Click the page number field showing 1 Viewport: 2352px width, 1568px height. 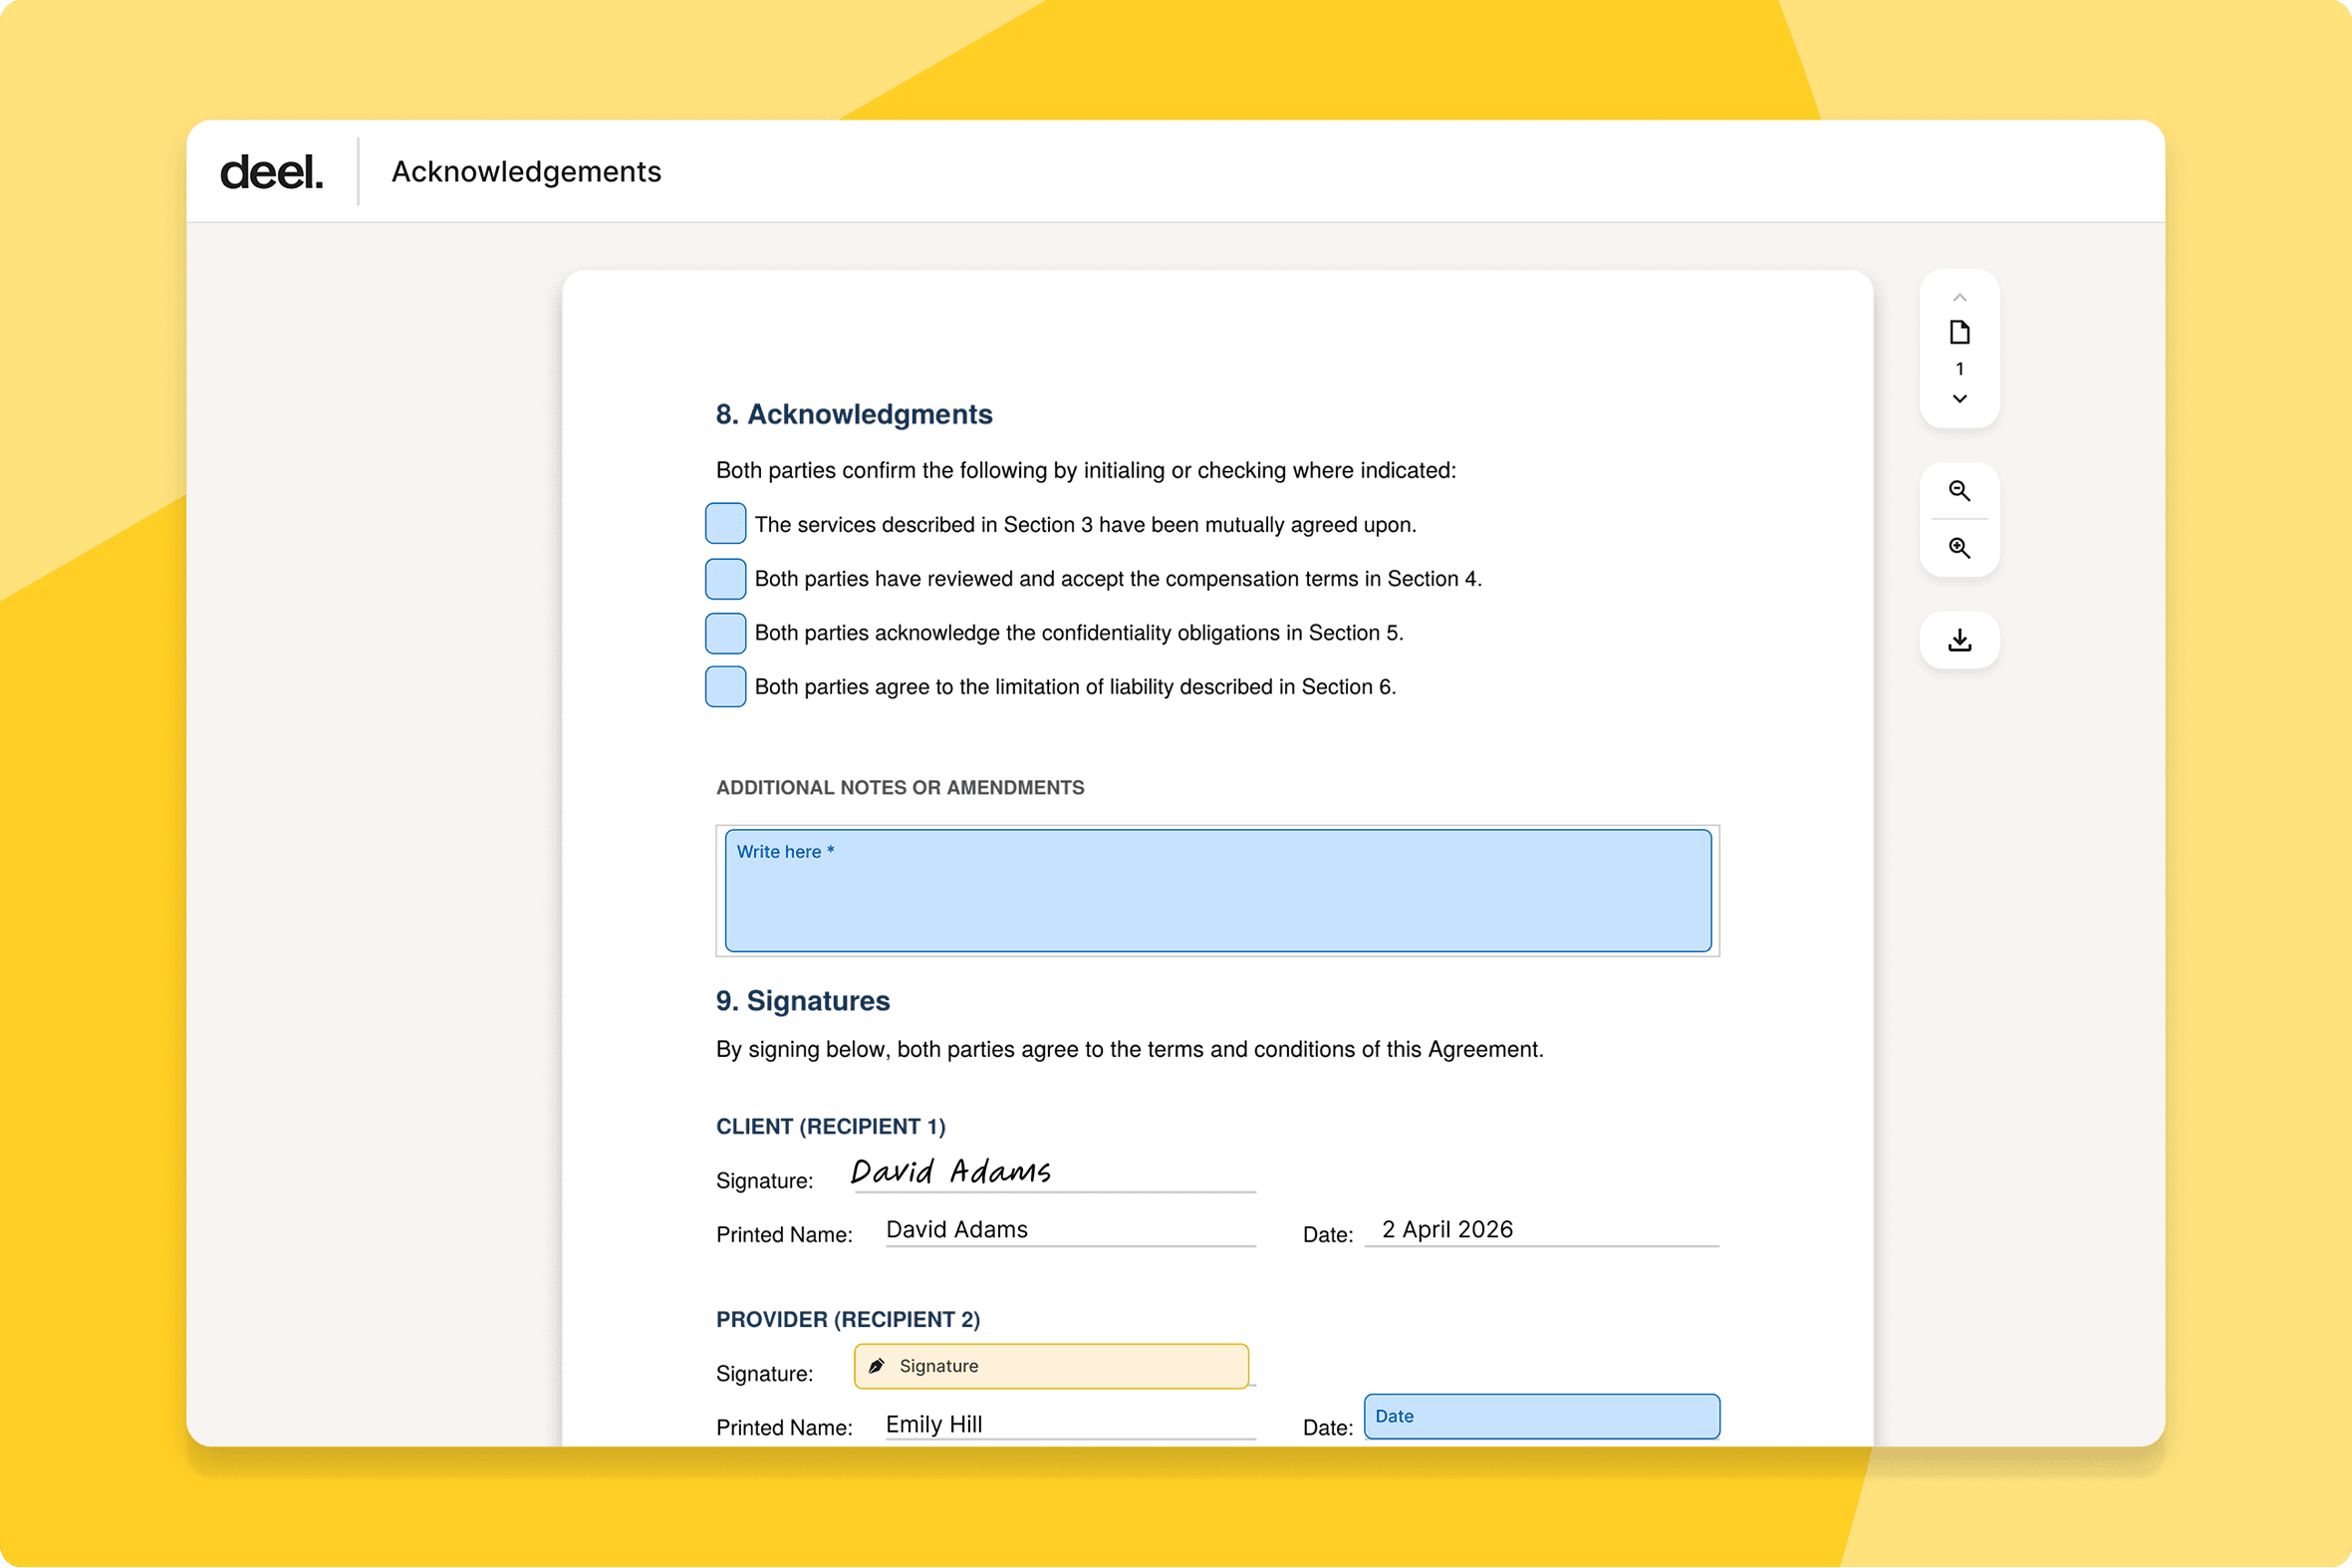(x=1959, y=368)
